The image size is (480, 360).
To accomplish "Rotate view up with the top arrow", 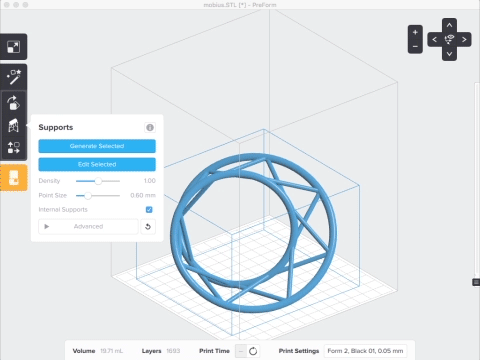I will click(449, 25).
